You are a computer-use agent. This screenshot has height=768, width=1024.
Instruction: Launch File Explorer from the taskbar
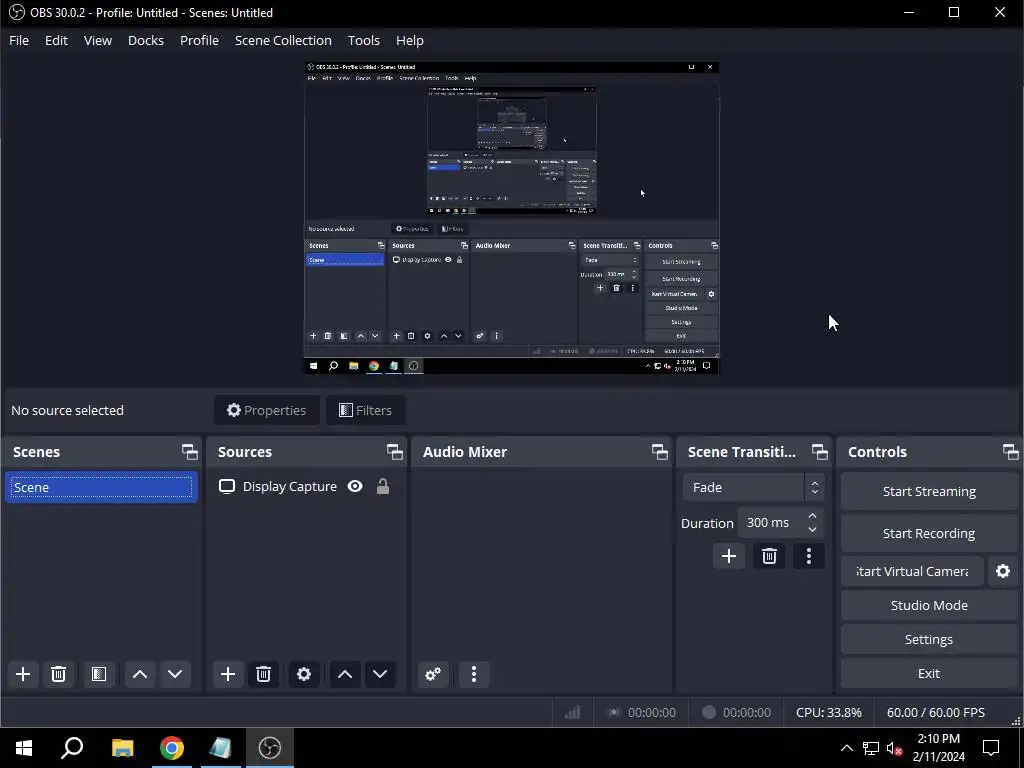click(122, 748)
